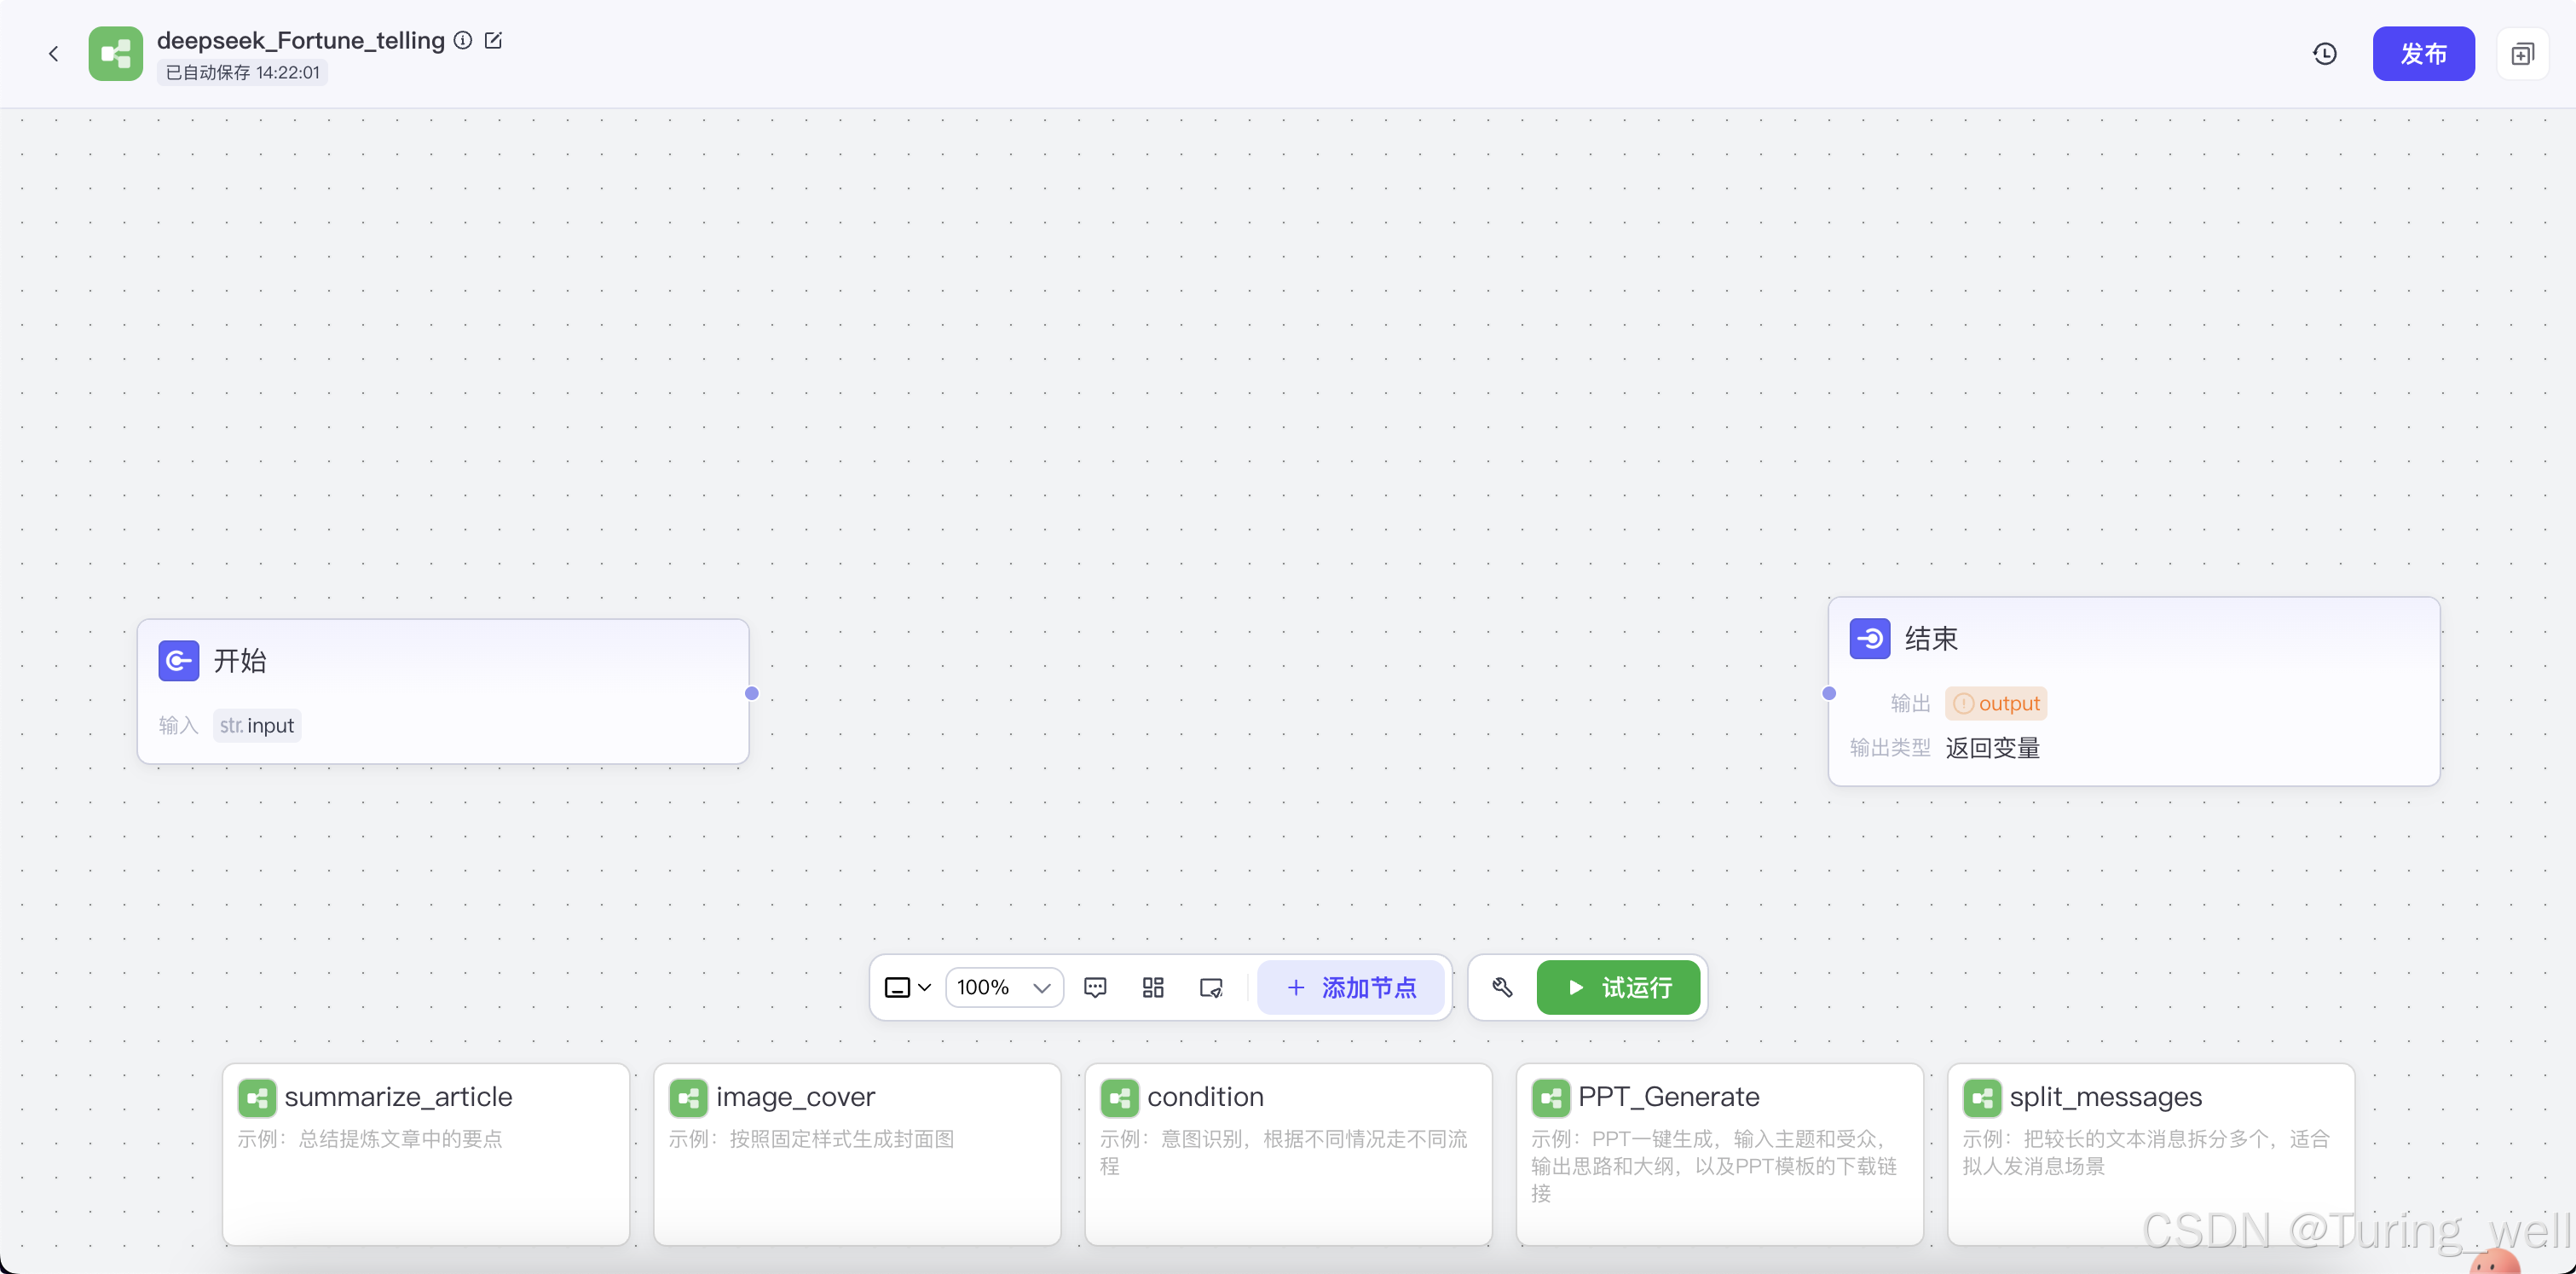Auto-arrange nodes with the grid layout icon

tap(1153, 988)
